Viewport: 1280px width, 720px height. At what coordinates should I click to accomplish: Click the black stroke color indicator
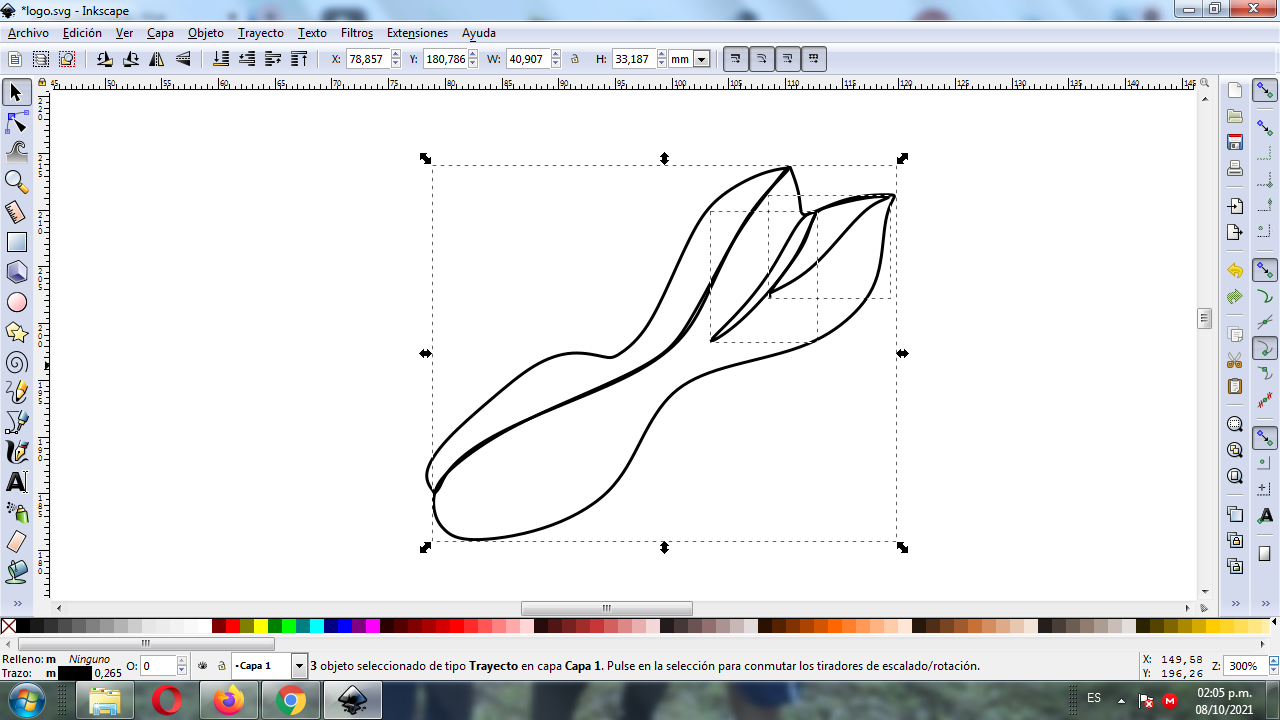(x=74, y=673)
